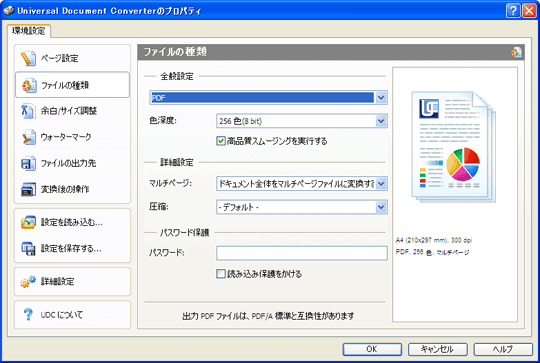Open the PDF file format dropdown
540x363 pixels.
coord(381,98)
